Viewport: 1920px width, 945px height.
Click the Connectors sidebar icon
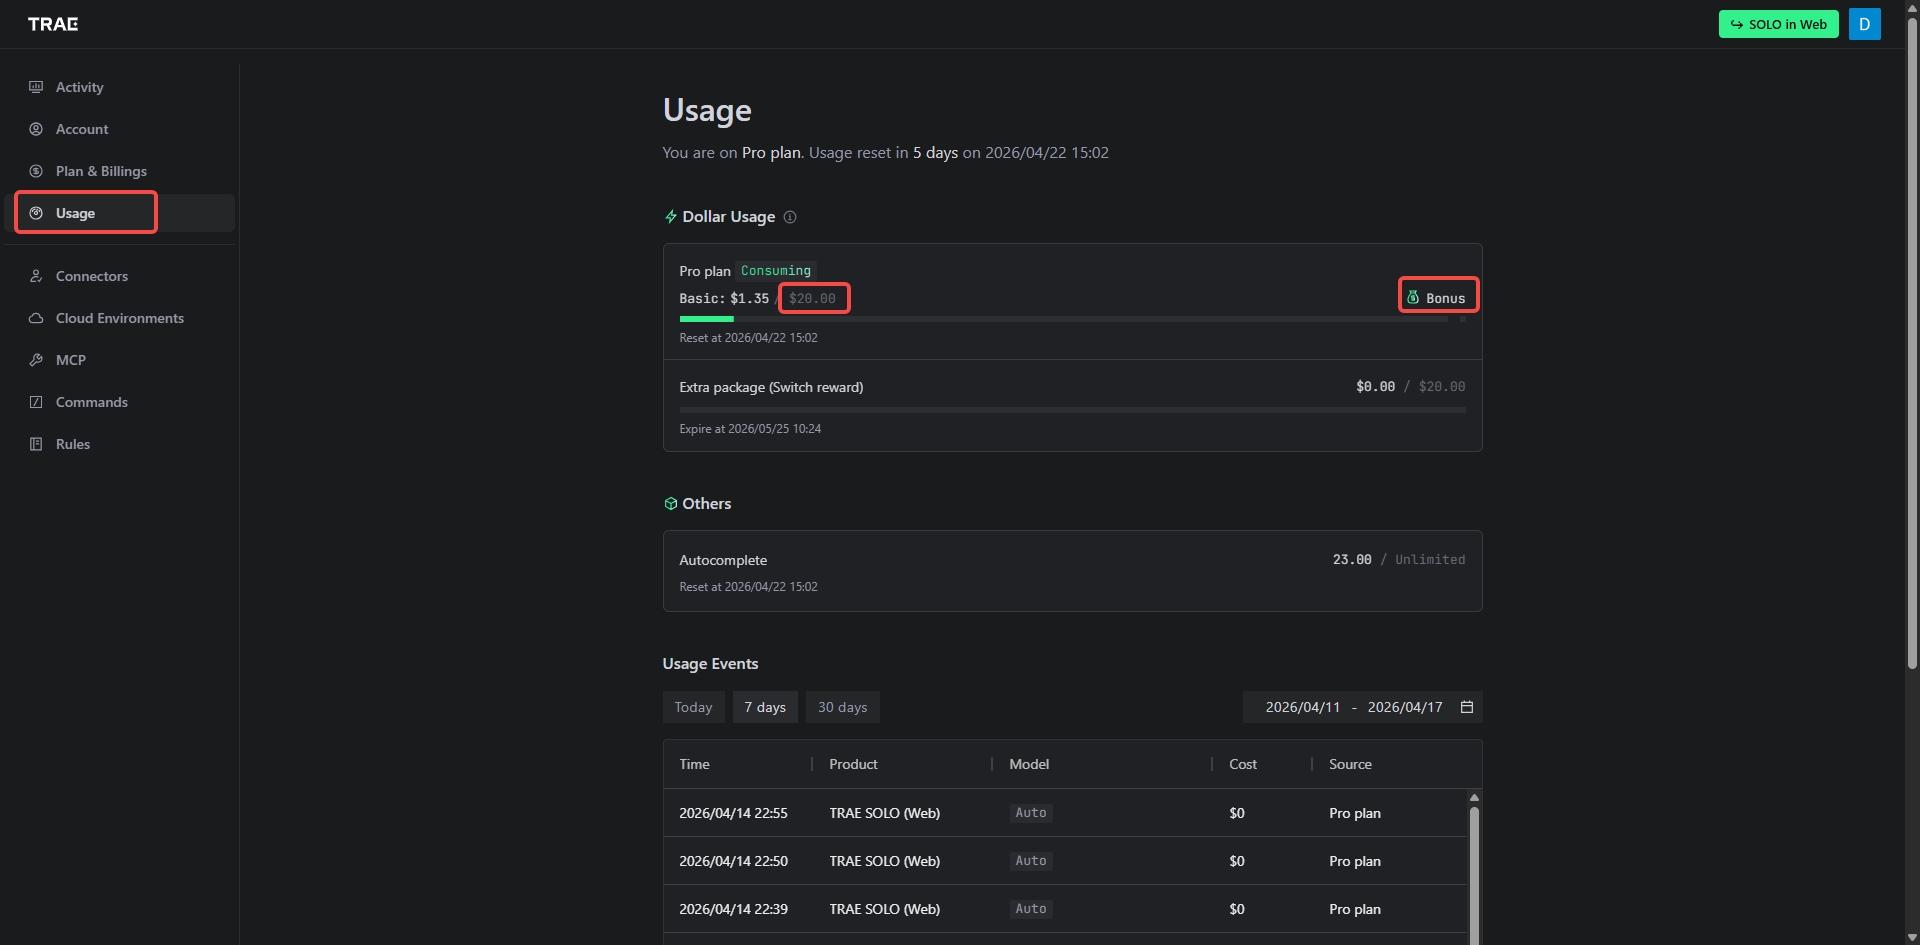(36, 276)
